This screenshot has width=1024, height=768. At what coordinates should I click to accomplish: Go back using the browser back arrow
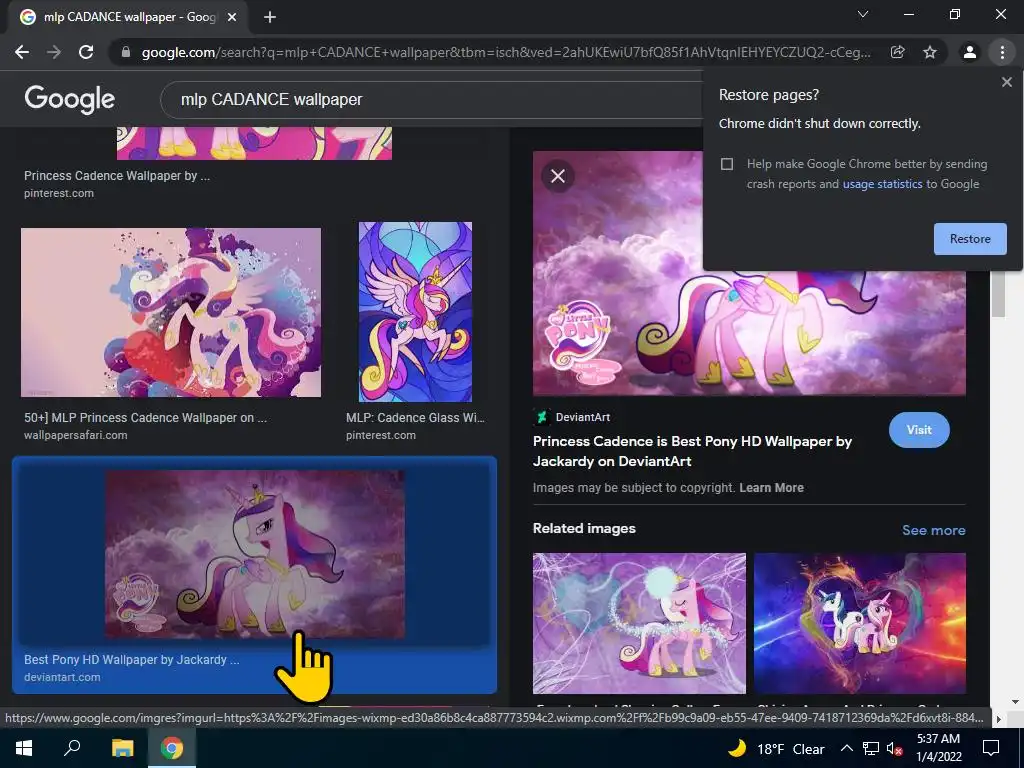[x=22, y=52]
